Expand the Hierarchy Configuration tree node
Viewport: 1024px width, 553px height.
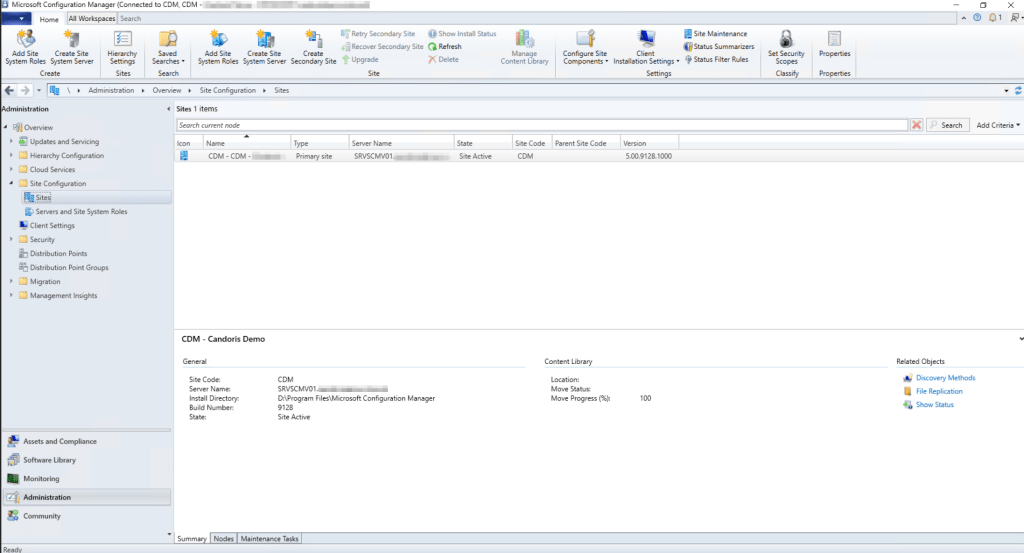pyautogui.click(x=11, y=156)
